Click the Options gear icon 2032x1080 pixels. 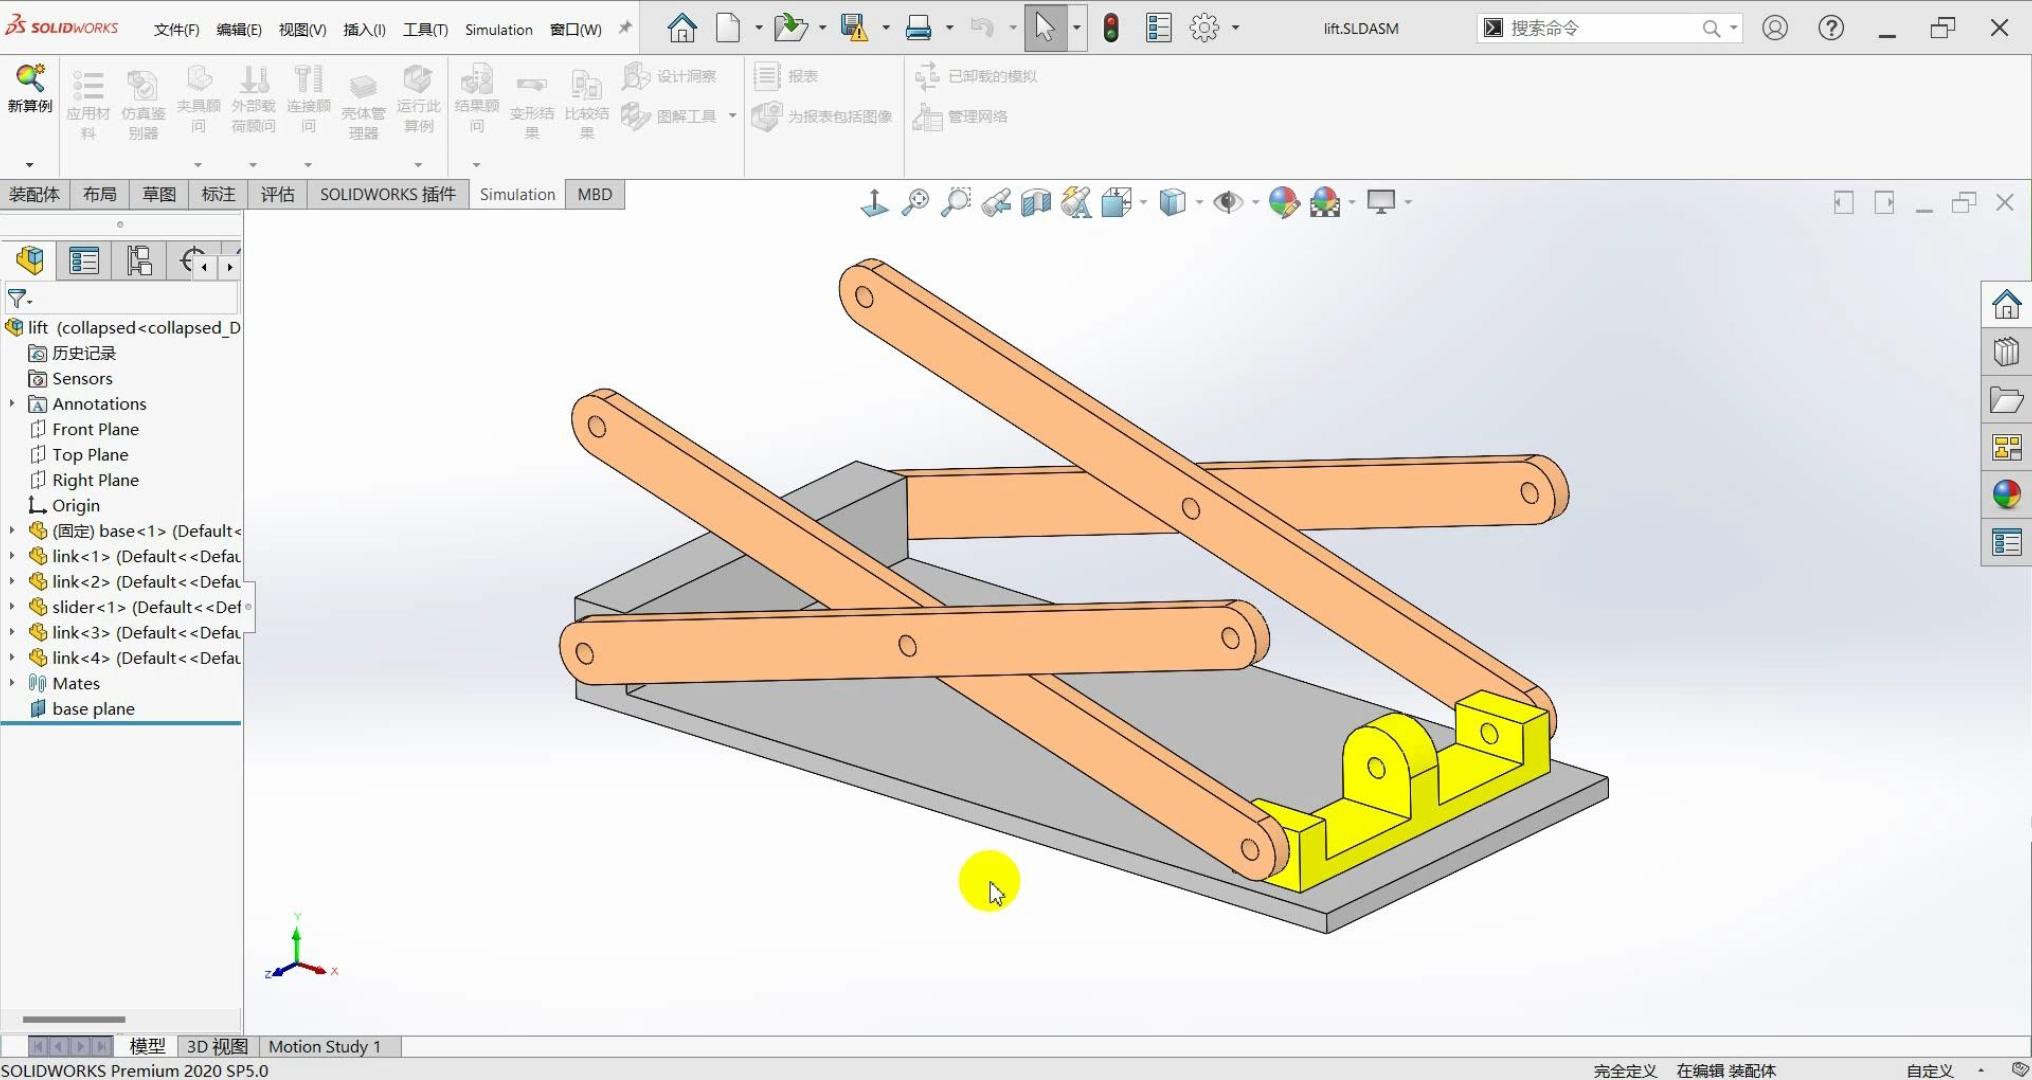tap(1204, 28)
